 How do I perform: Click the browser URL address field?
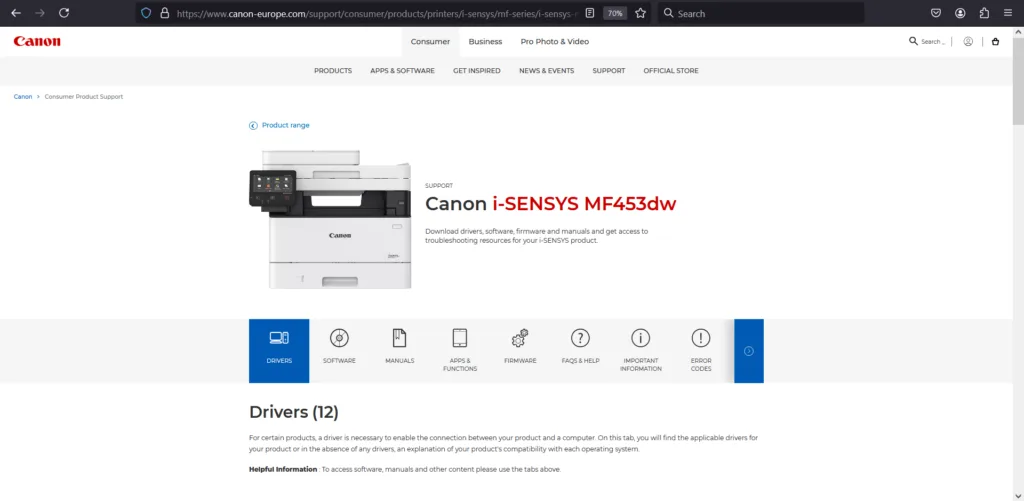pos(377,13)
